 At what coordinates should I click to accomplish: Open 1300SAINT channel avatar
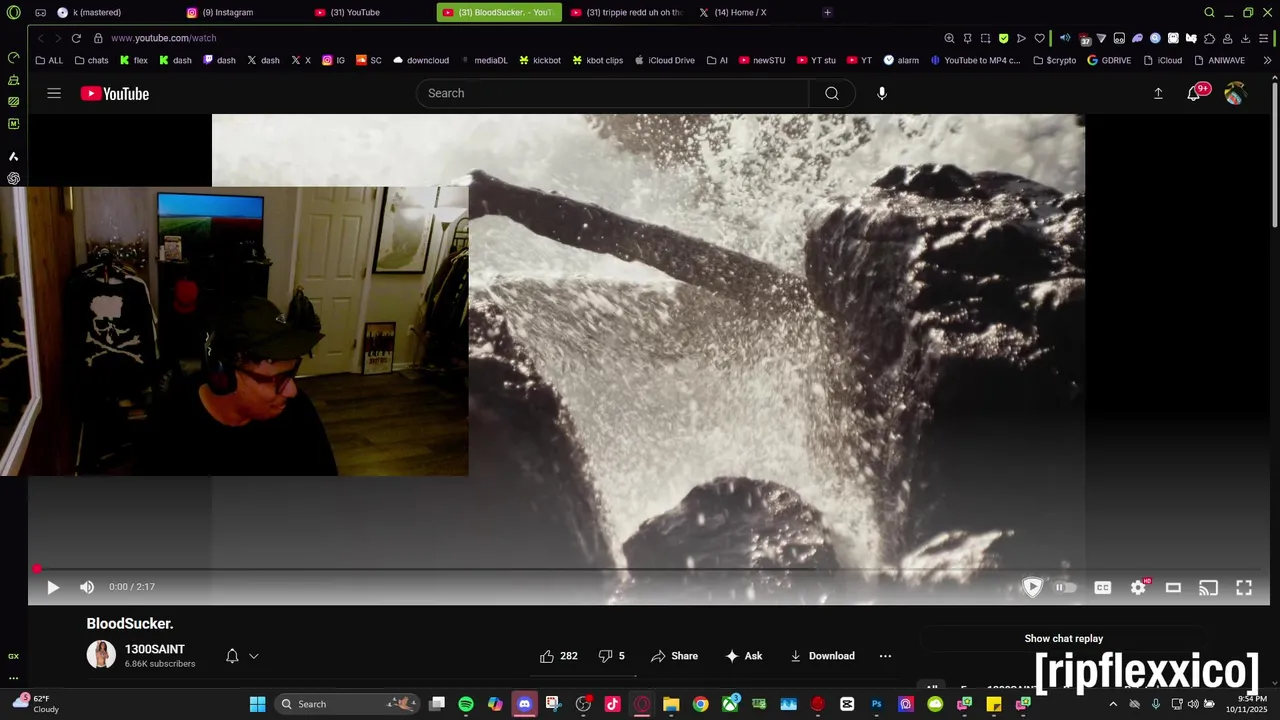(x=101, y=655)
